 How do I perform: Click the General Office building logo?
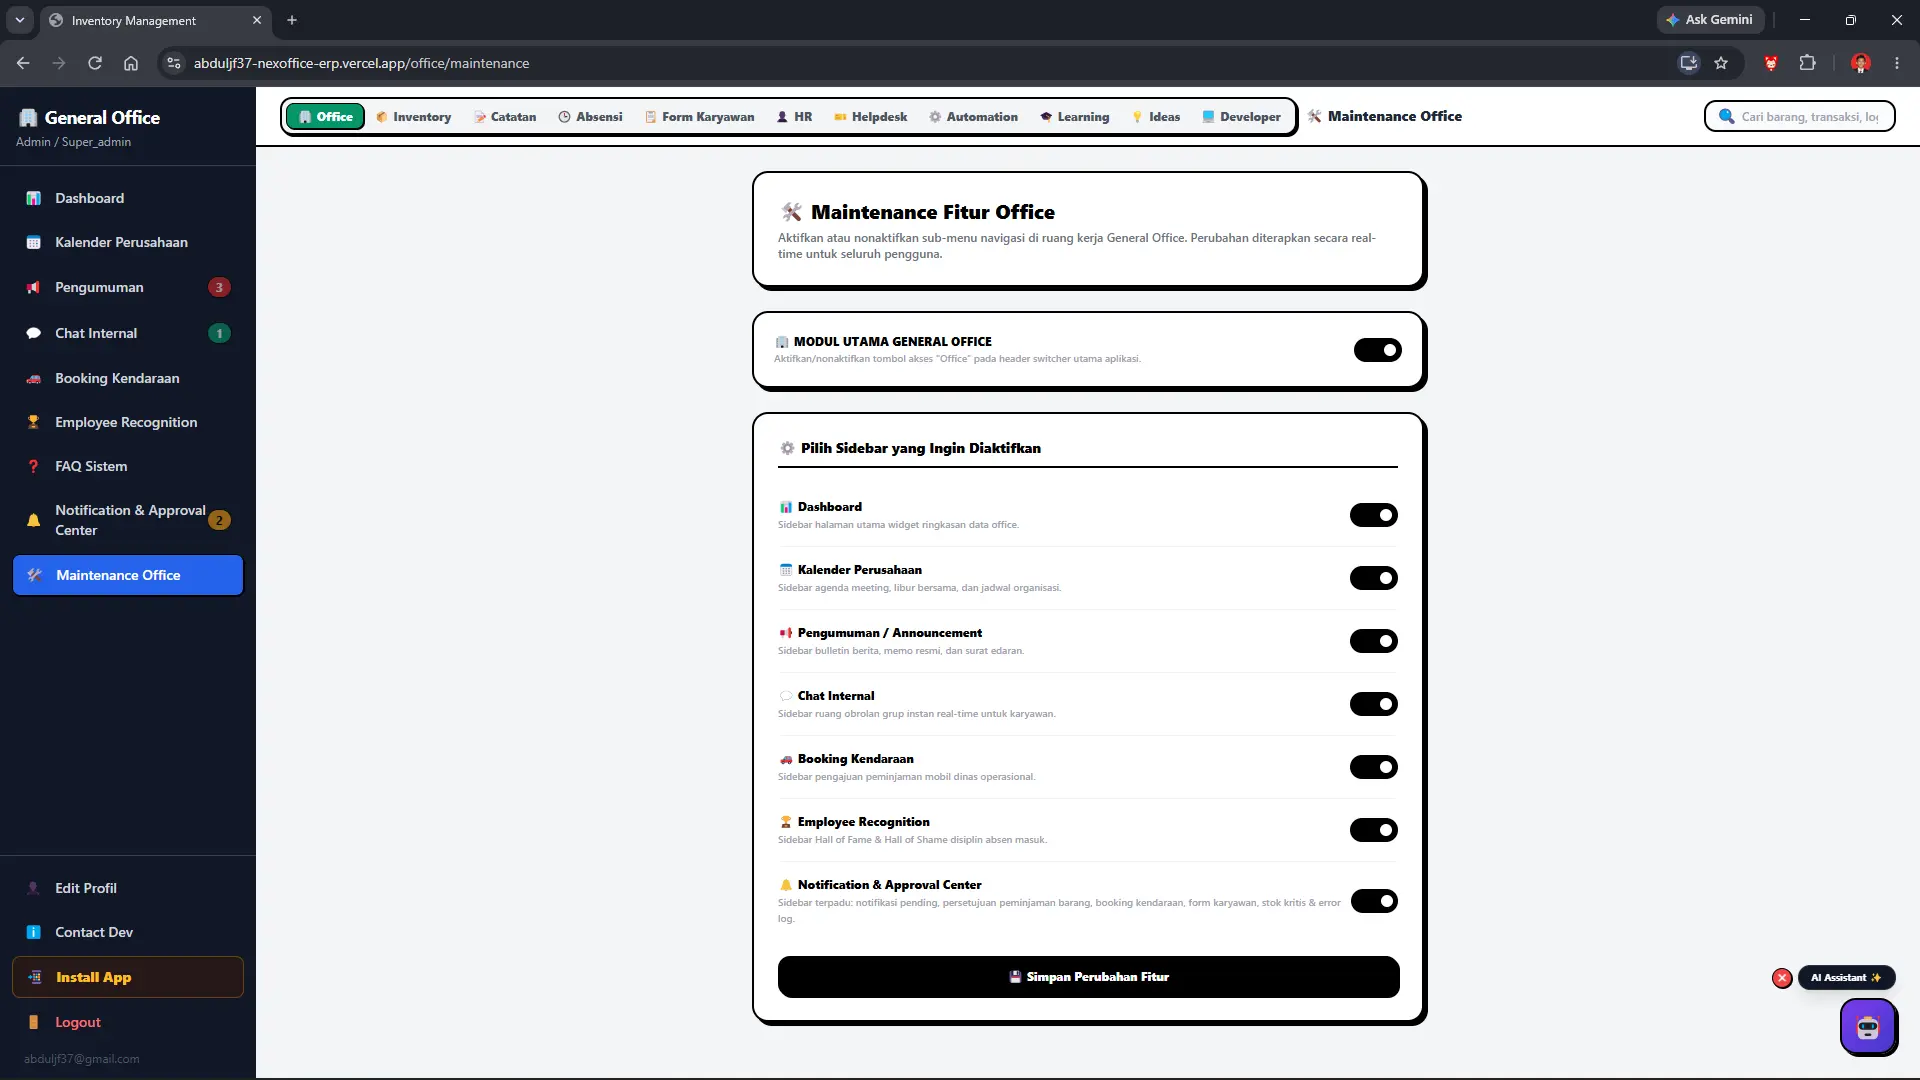tap(28, 117)
